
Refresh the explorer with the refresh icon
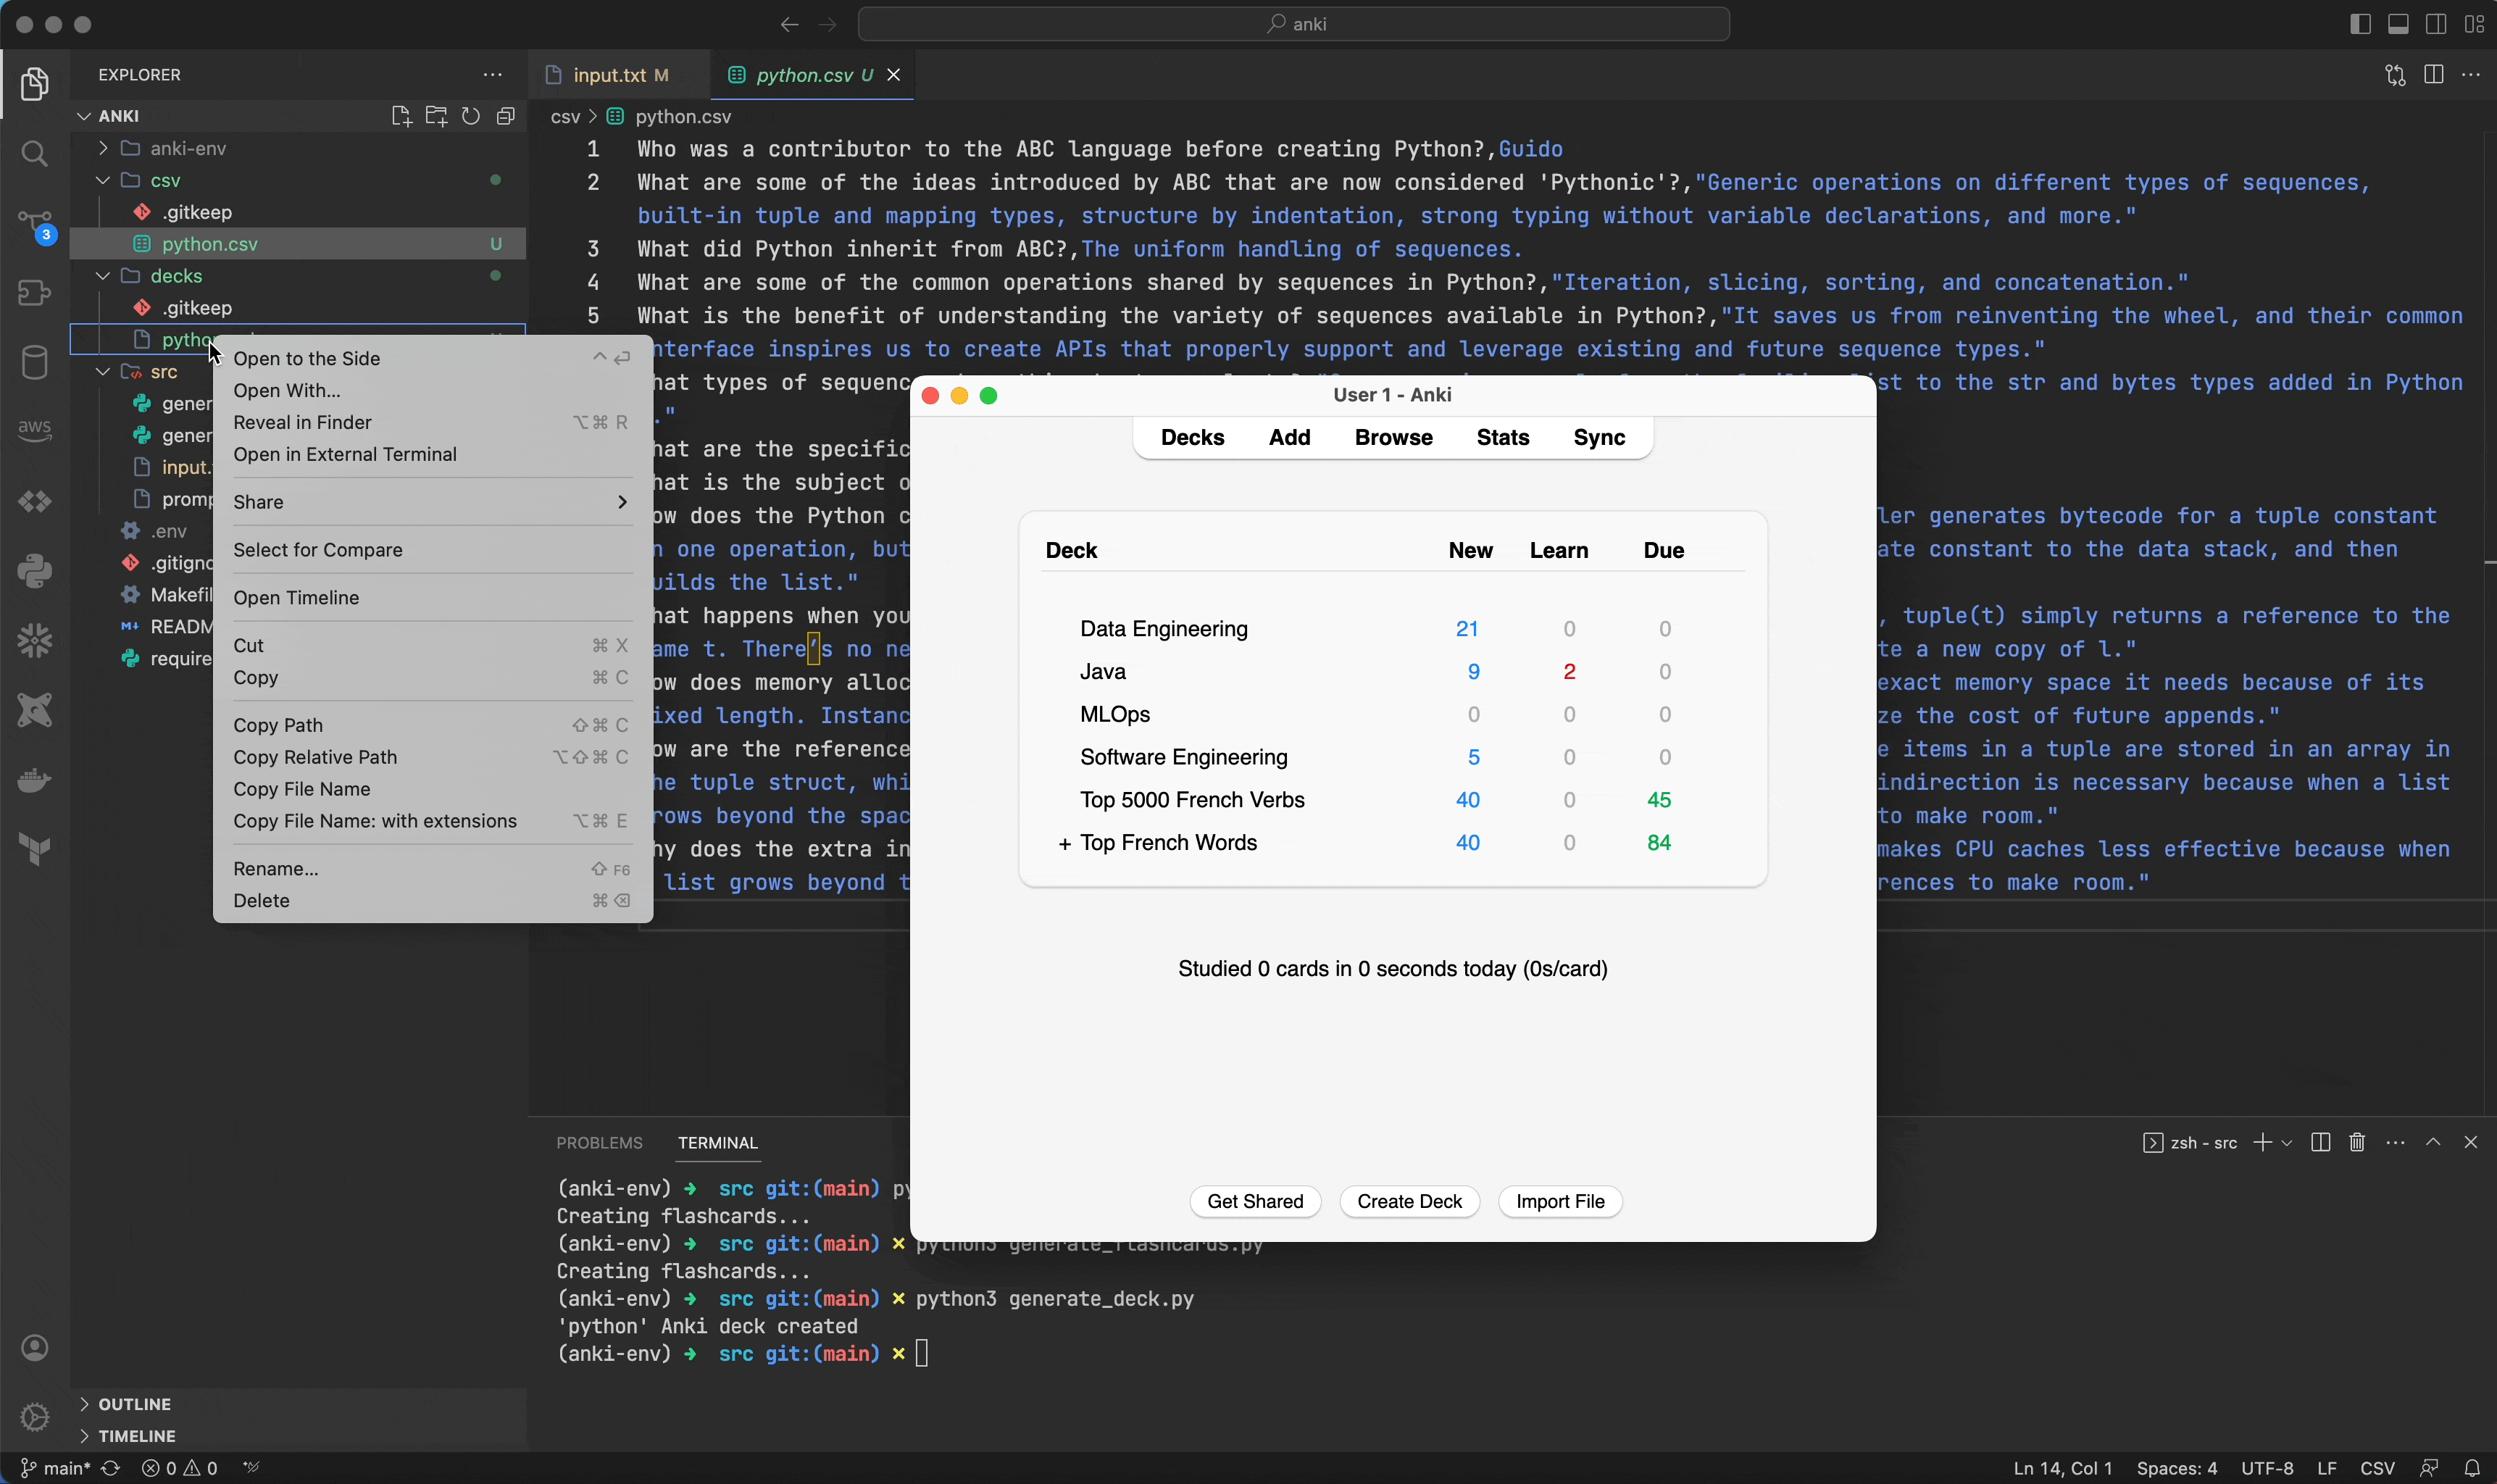point(471,116)
